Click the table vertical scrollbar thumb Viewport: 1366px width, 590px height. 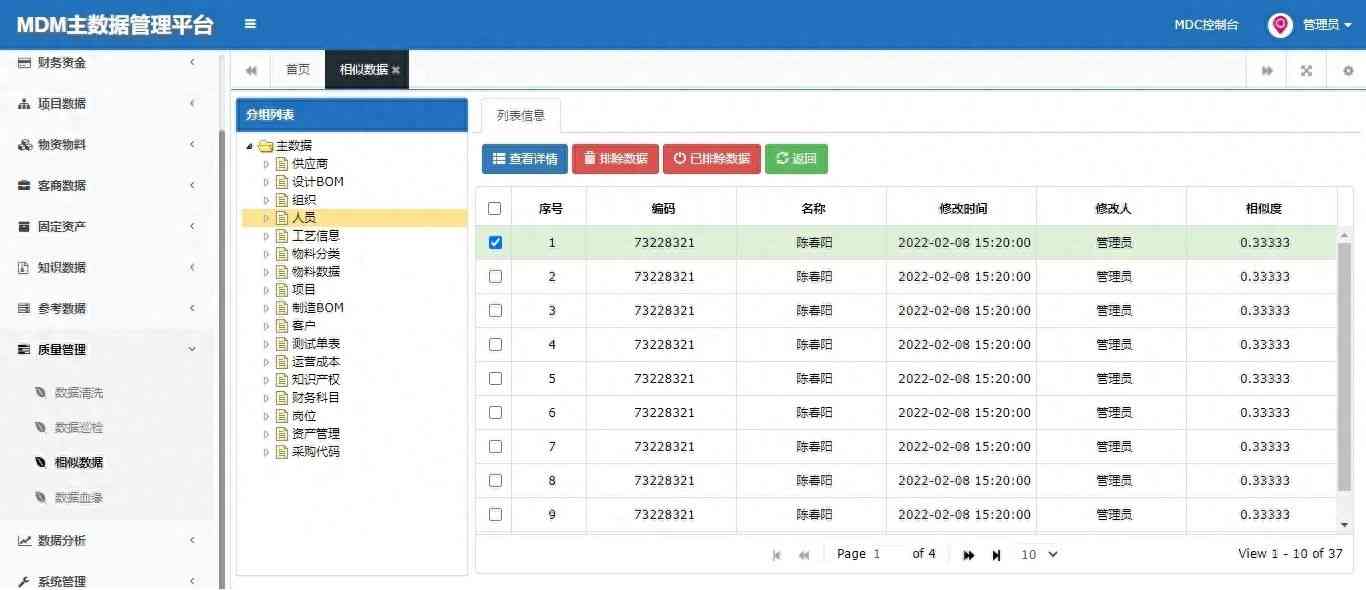1344,367
